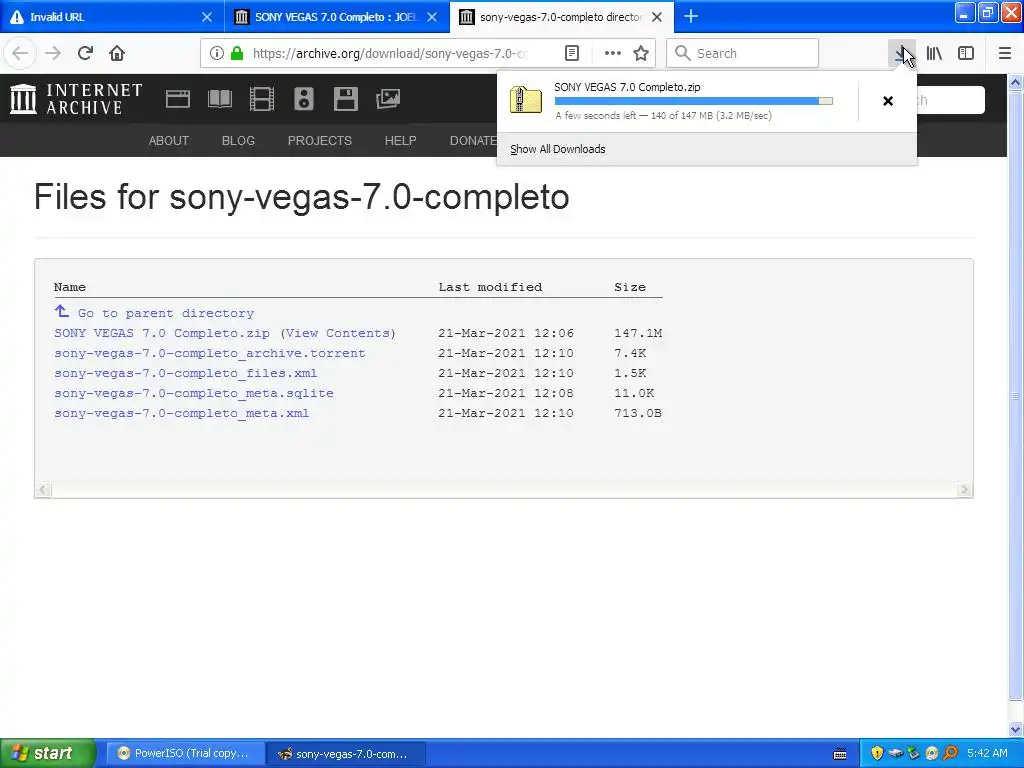Click the 147.1M size value
Viewport: 1024px width, 768px height.
click(638, 333)
